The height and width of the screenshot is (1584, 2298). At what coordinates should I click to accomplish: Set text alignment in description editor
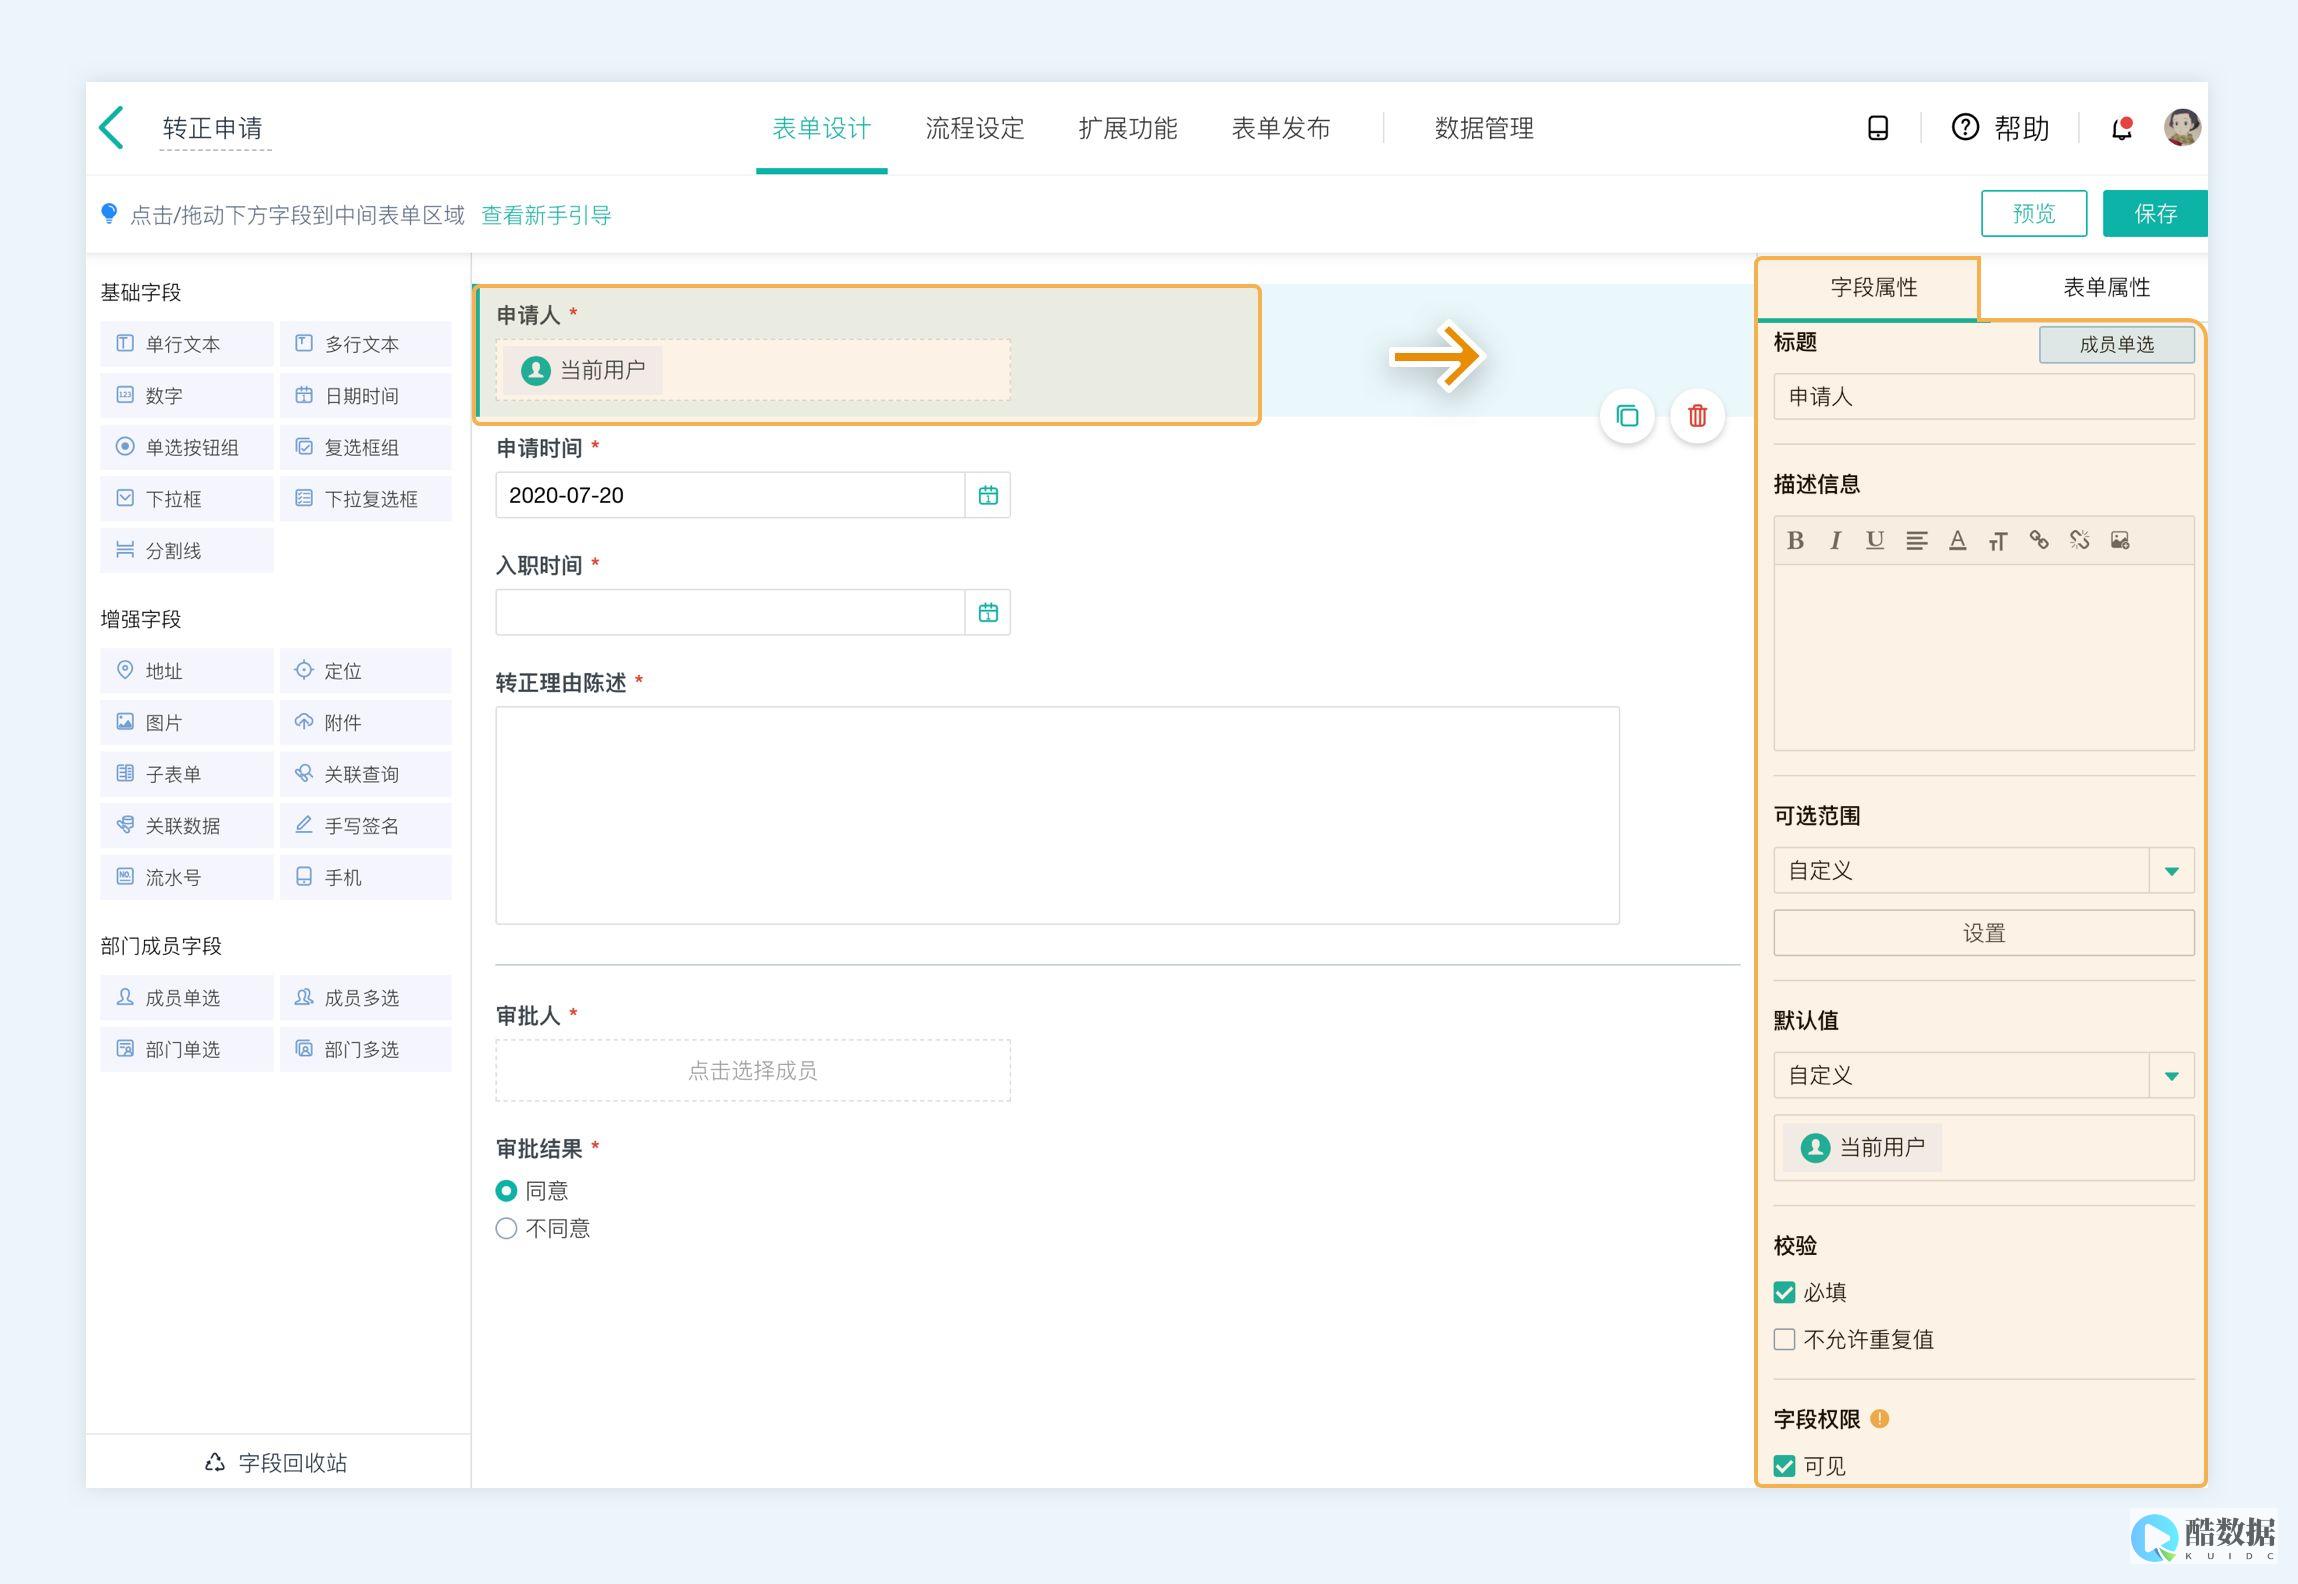click(x=1916, y=541)
